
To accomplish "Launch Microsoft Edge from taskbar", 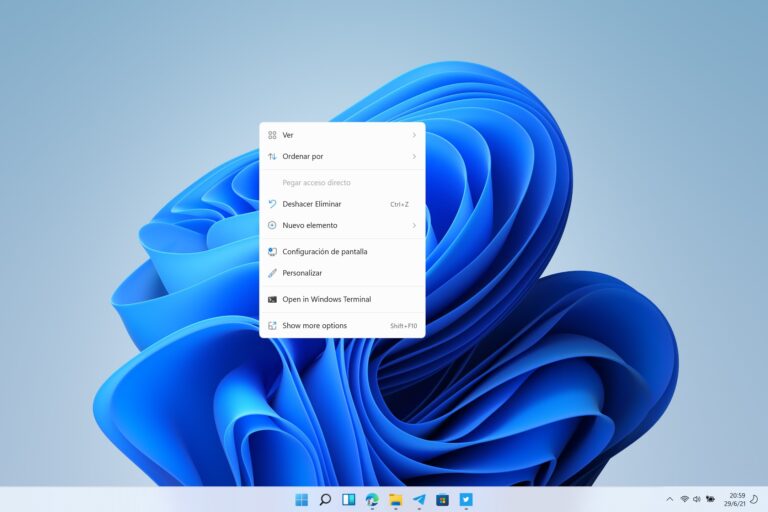I will tap(372, 500).
